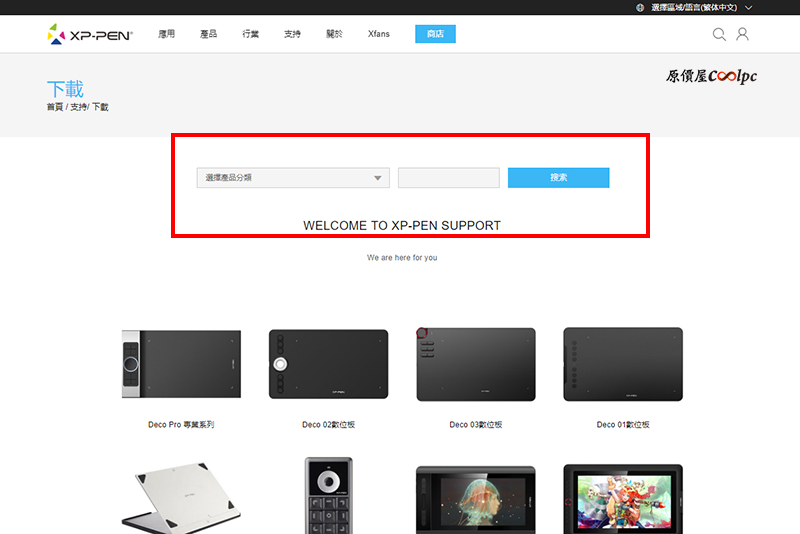Open the Deco Pro 專業系列 label link
Viewport: 800px width, 534px height.
point(181,424)
